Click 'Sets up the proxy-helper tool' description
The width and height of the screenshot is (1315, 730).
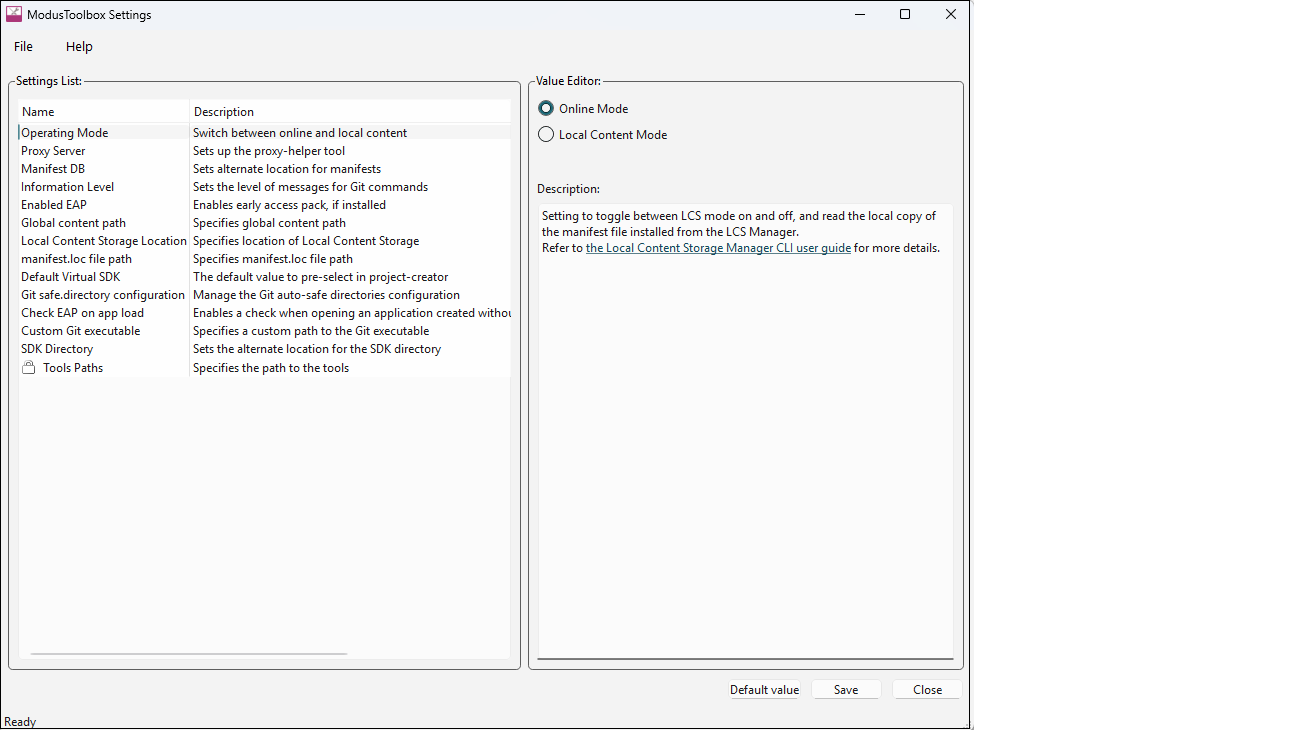tap(269, 151)
